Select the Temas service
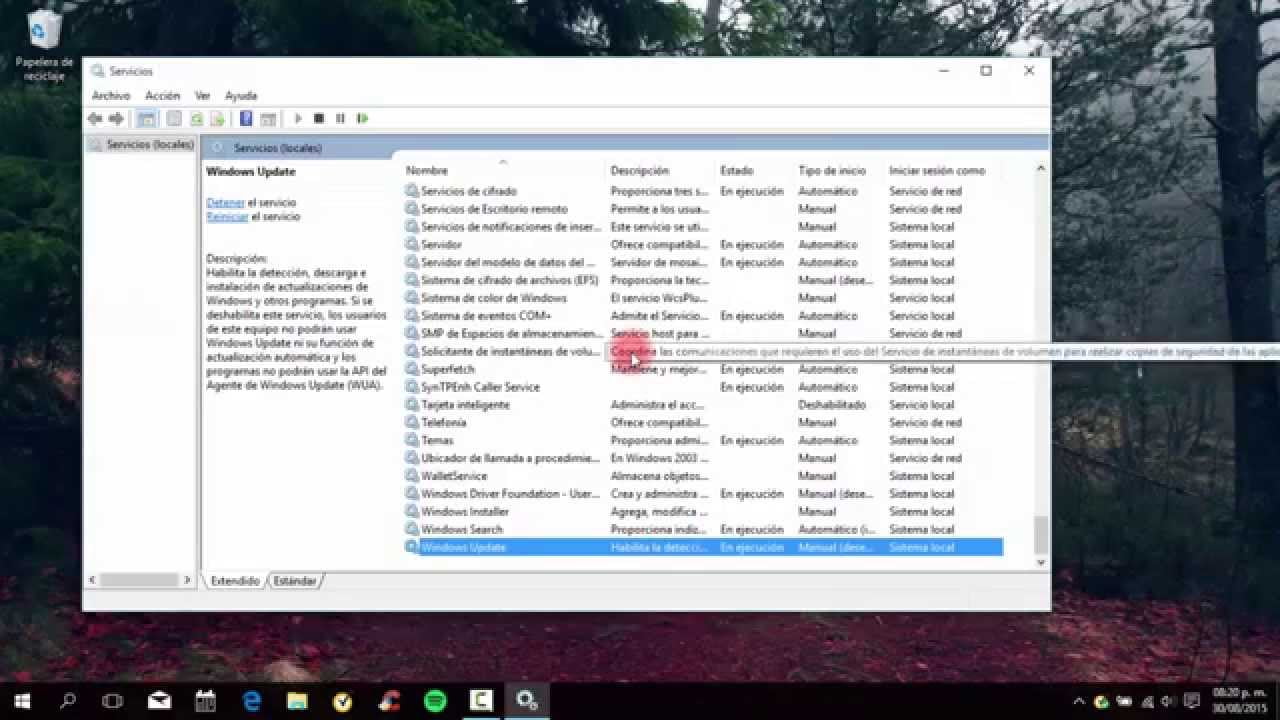 (703, 440)
